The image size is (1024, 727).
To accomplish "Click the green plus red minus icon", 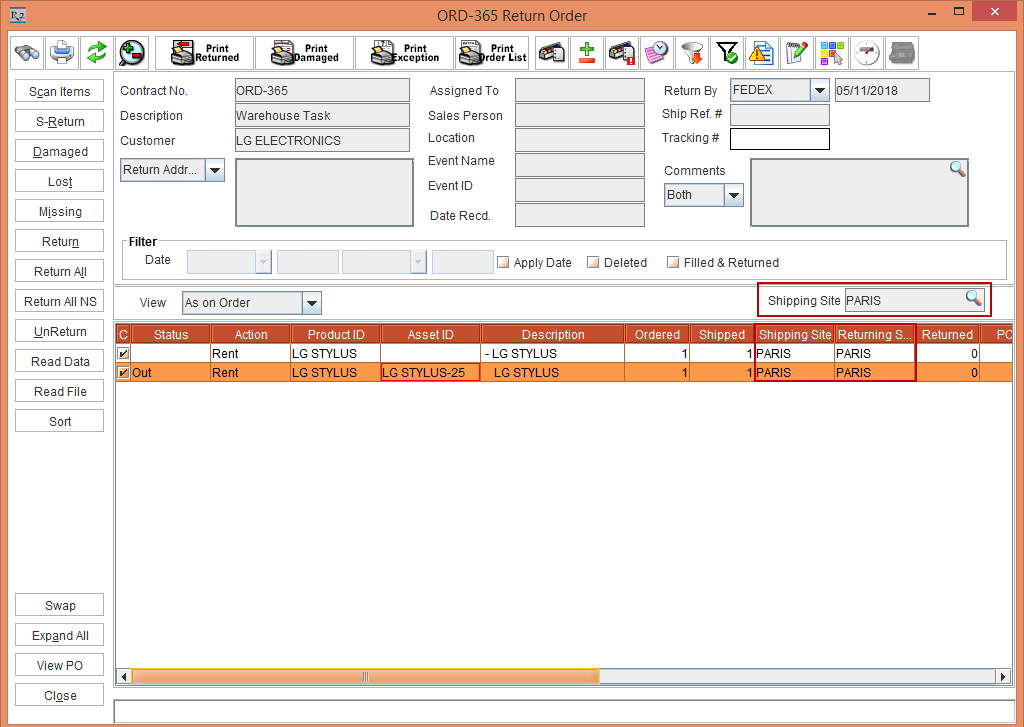I will (588, 53).
